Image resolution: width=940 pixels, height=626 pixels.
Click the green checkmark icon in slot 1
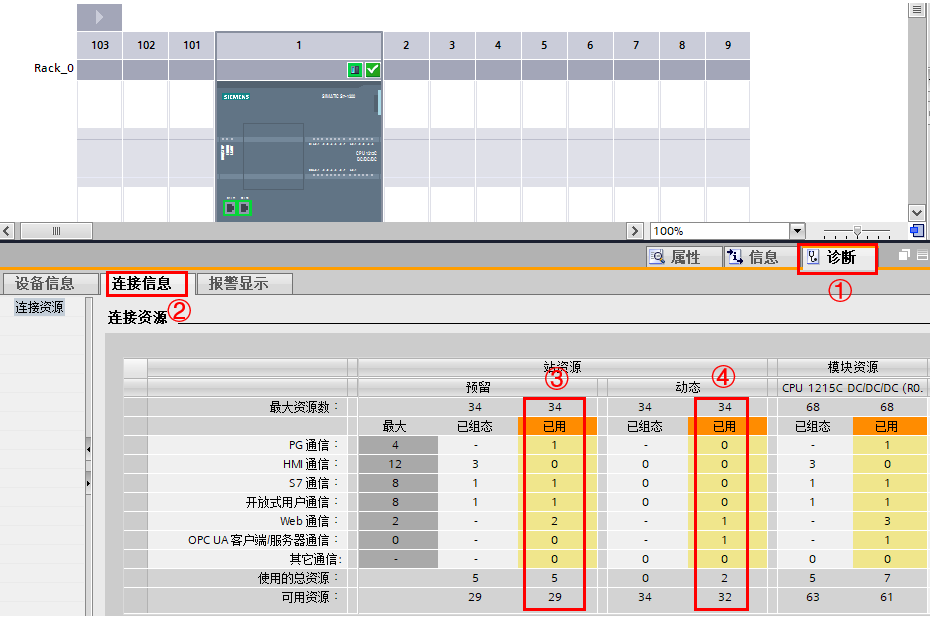(373, 70)
